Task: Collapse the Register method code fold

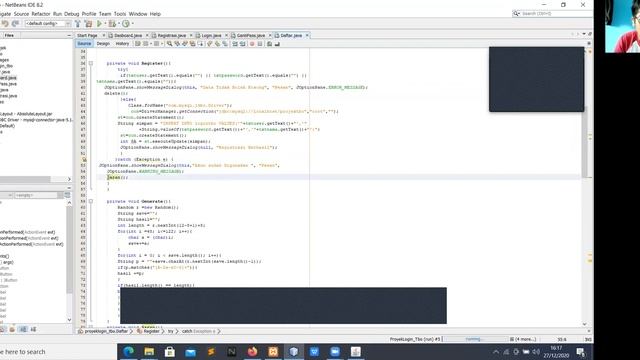Action: coord(91,63)
